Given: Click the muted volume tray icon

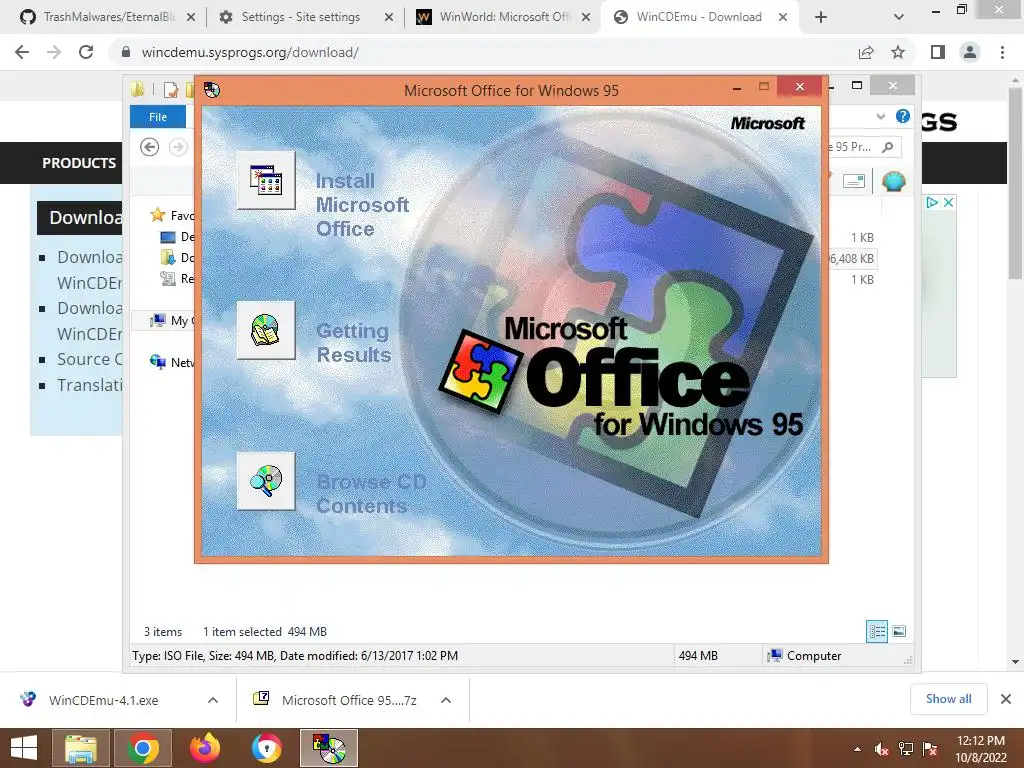Looking at the screenshot, I should tap(882, 749).
